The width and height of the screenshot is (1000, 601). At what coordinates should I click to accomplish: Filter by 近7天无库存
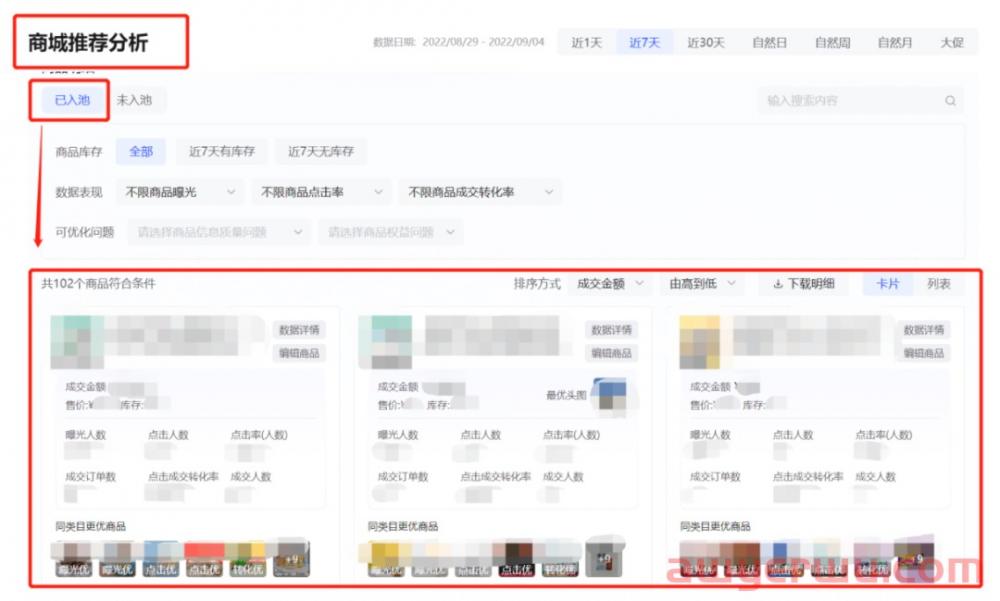point(321,152)
